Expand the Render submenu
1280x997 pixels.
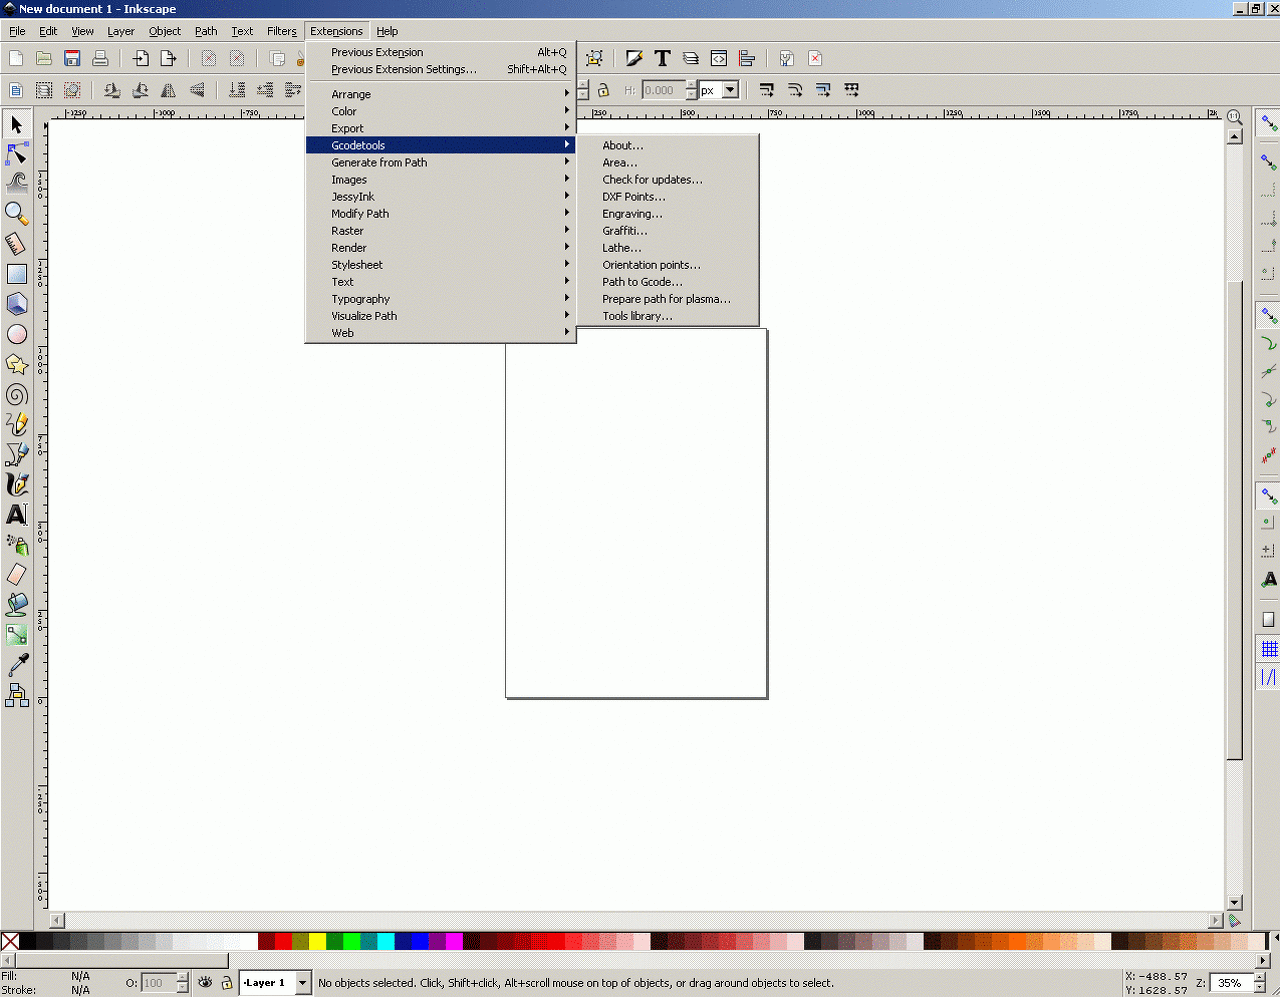(440, 247)
